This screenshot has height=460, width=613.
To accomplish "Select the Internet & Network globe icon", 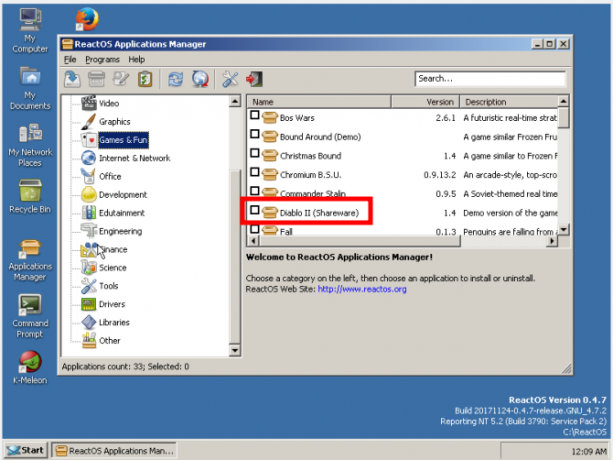I will click(89, 158).
